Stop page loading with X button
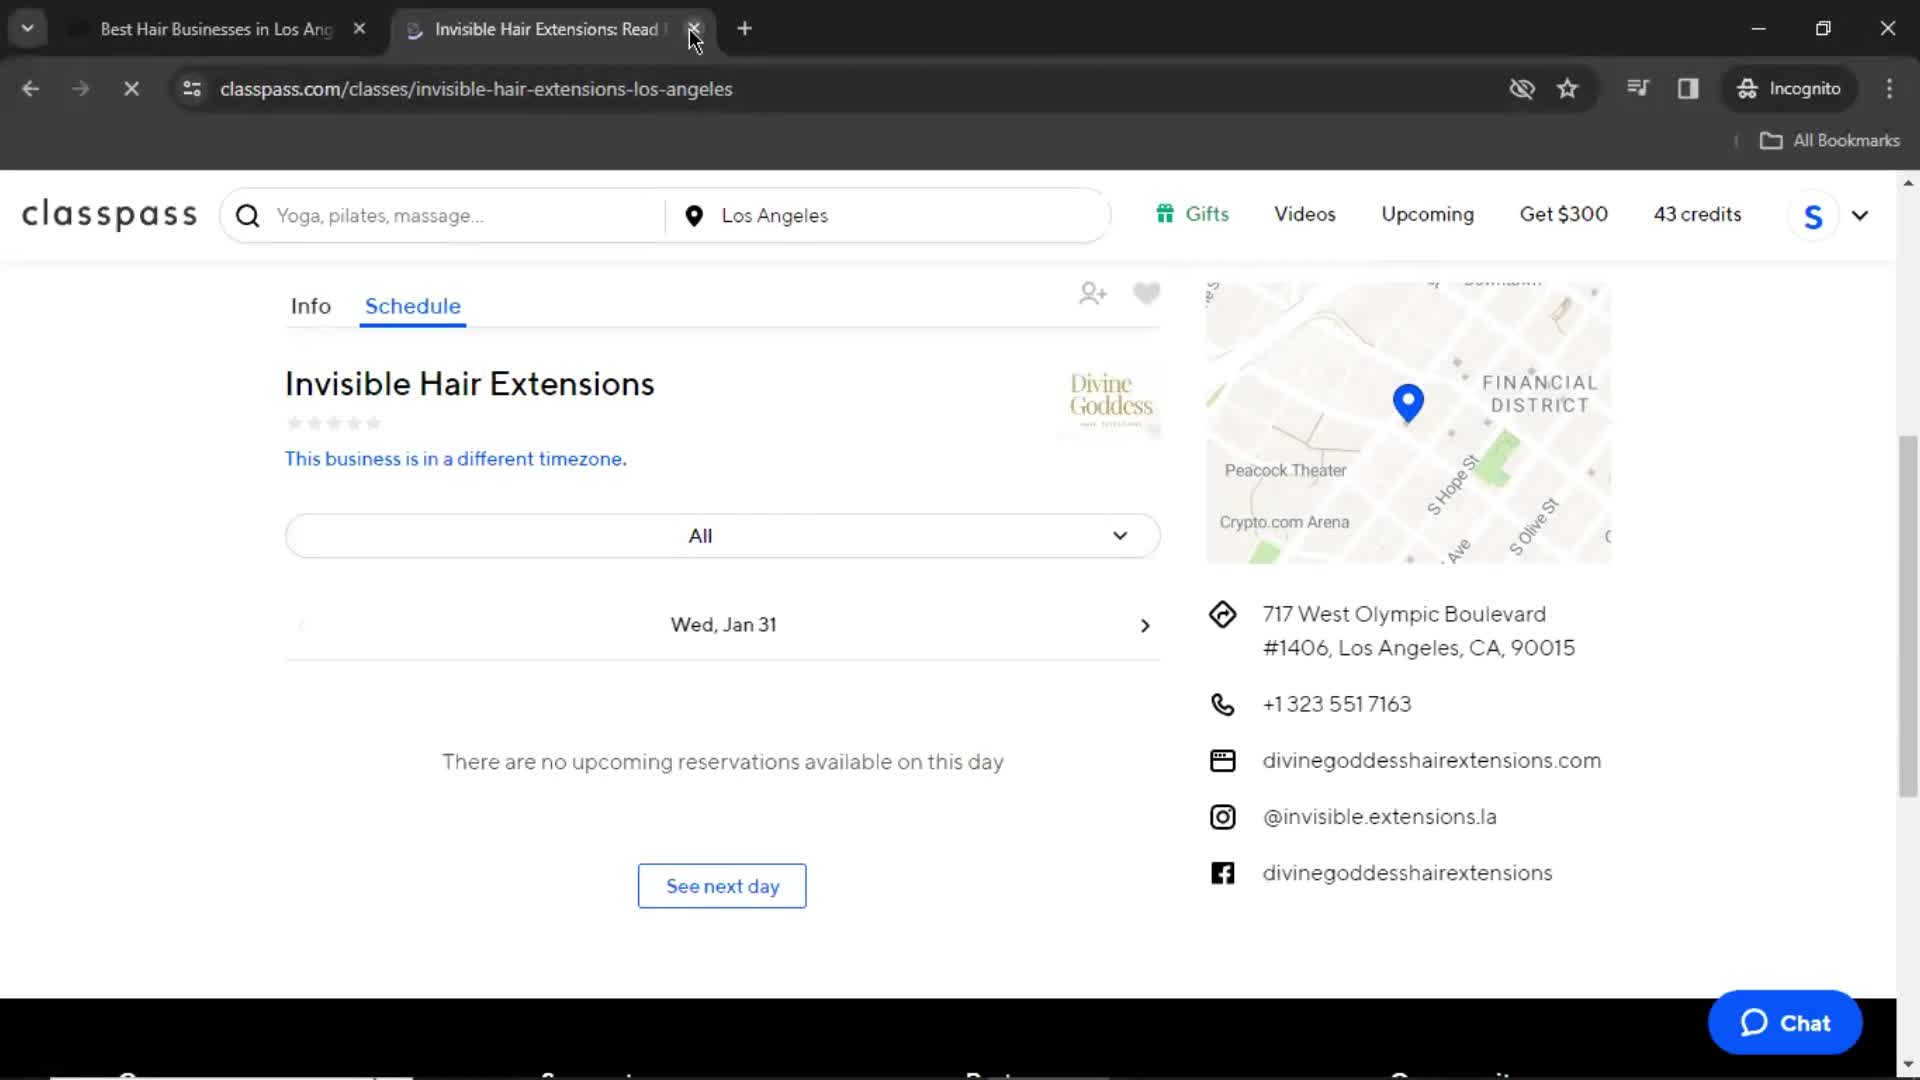1920x1080 pixels. click(131, 89)
